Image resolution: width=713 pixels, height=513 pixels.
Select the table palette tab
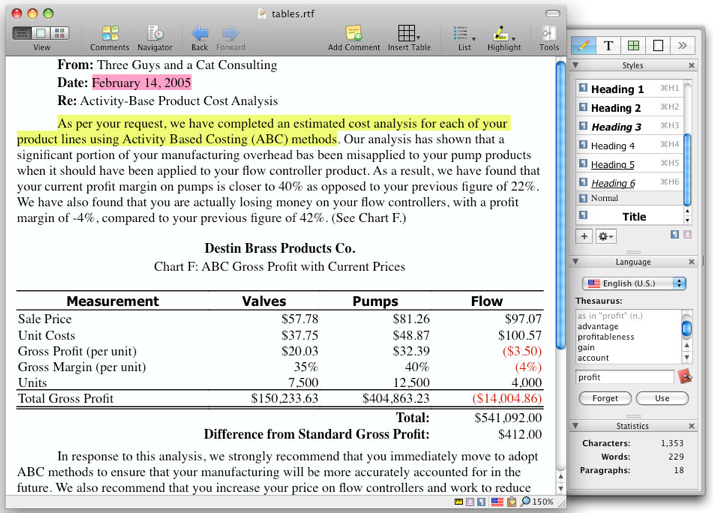(633, 45)
